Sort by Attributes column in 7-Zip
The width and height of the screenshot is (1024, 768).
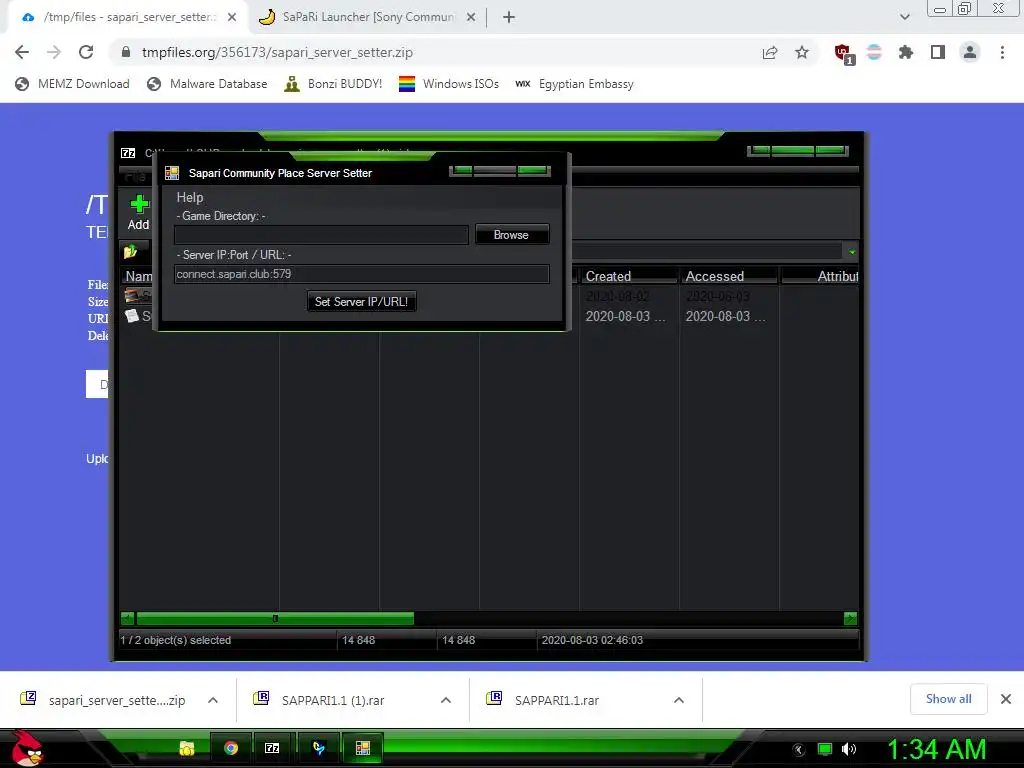pyautogui.click(x=820, y=276)
